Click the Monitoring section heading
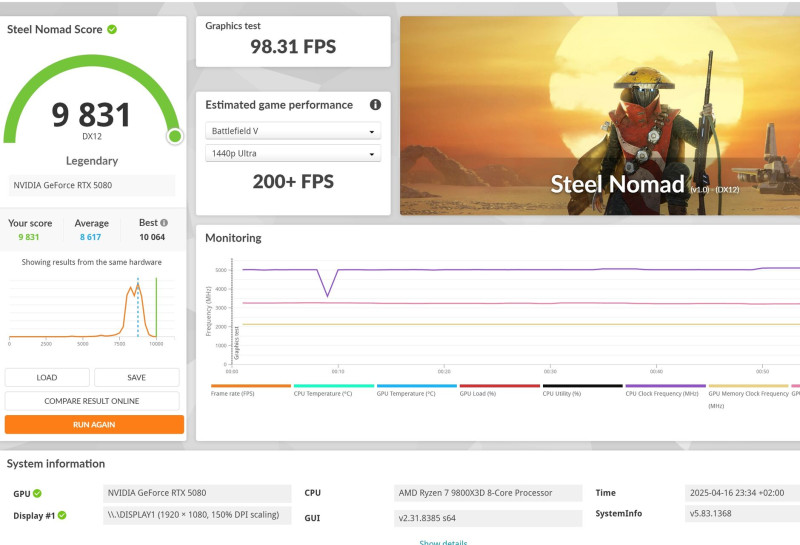The width and height of the screenshot is (800, 545). click(233, 238)
